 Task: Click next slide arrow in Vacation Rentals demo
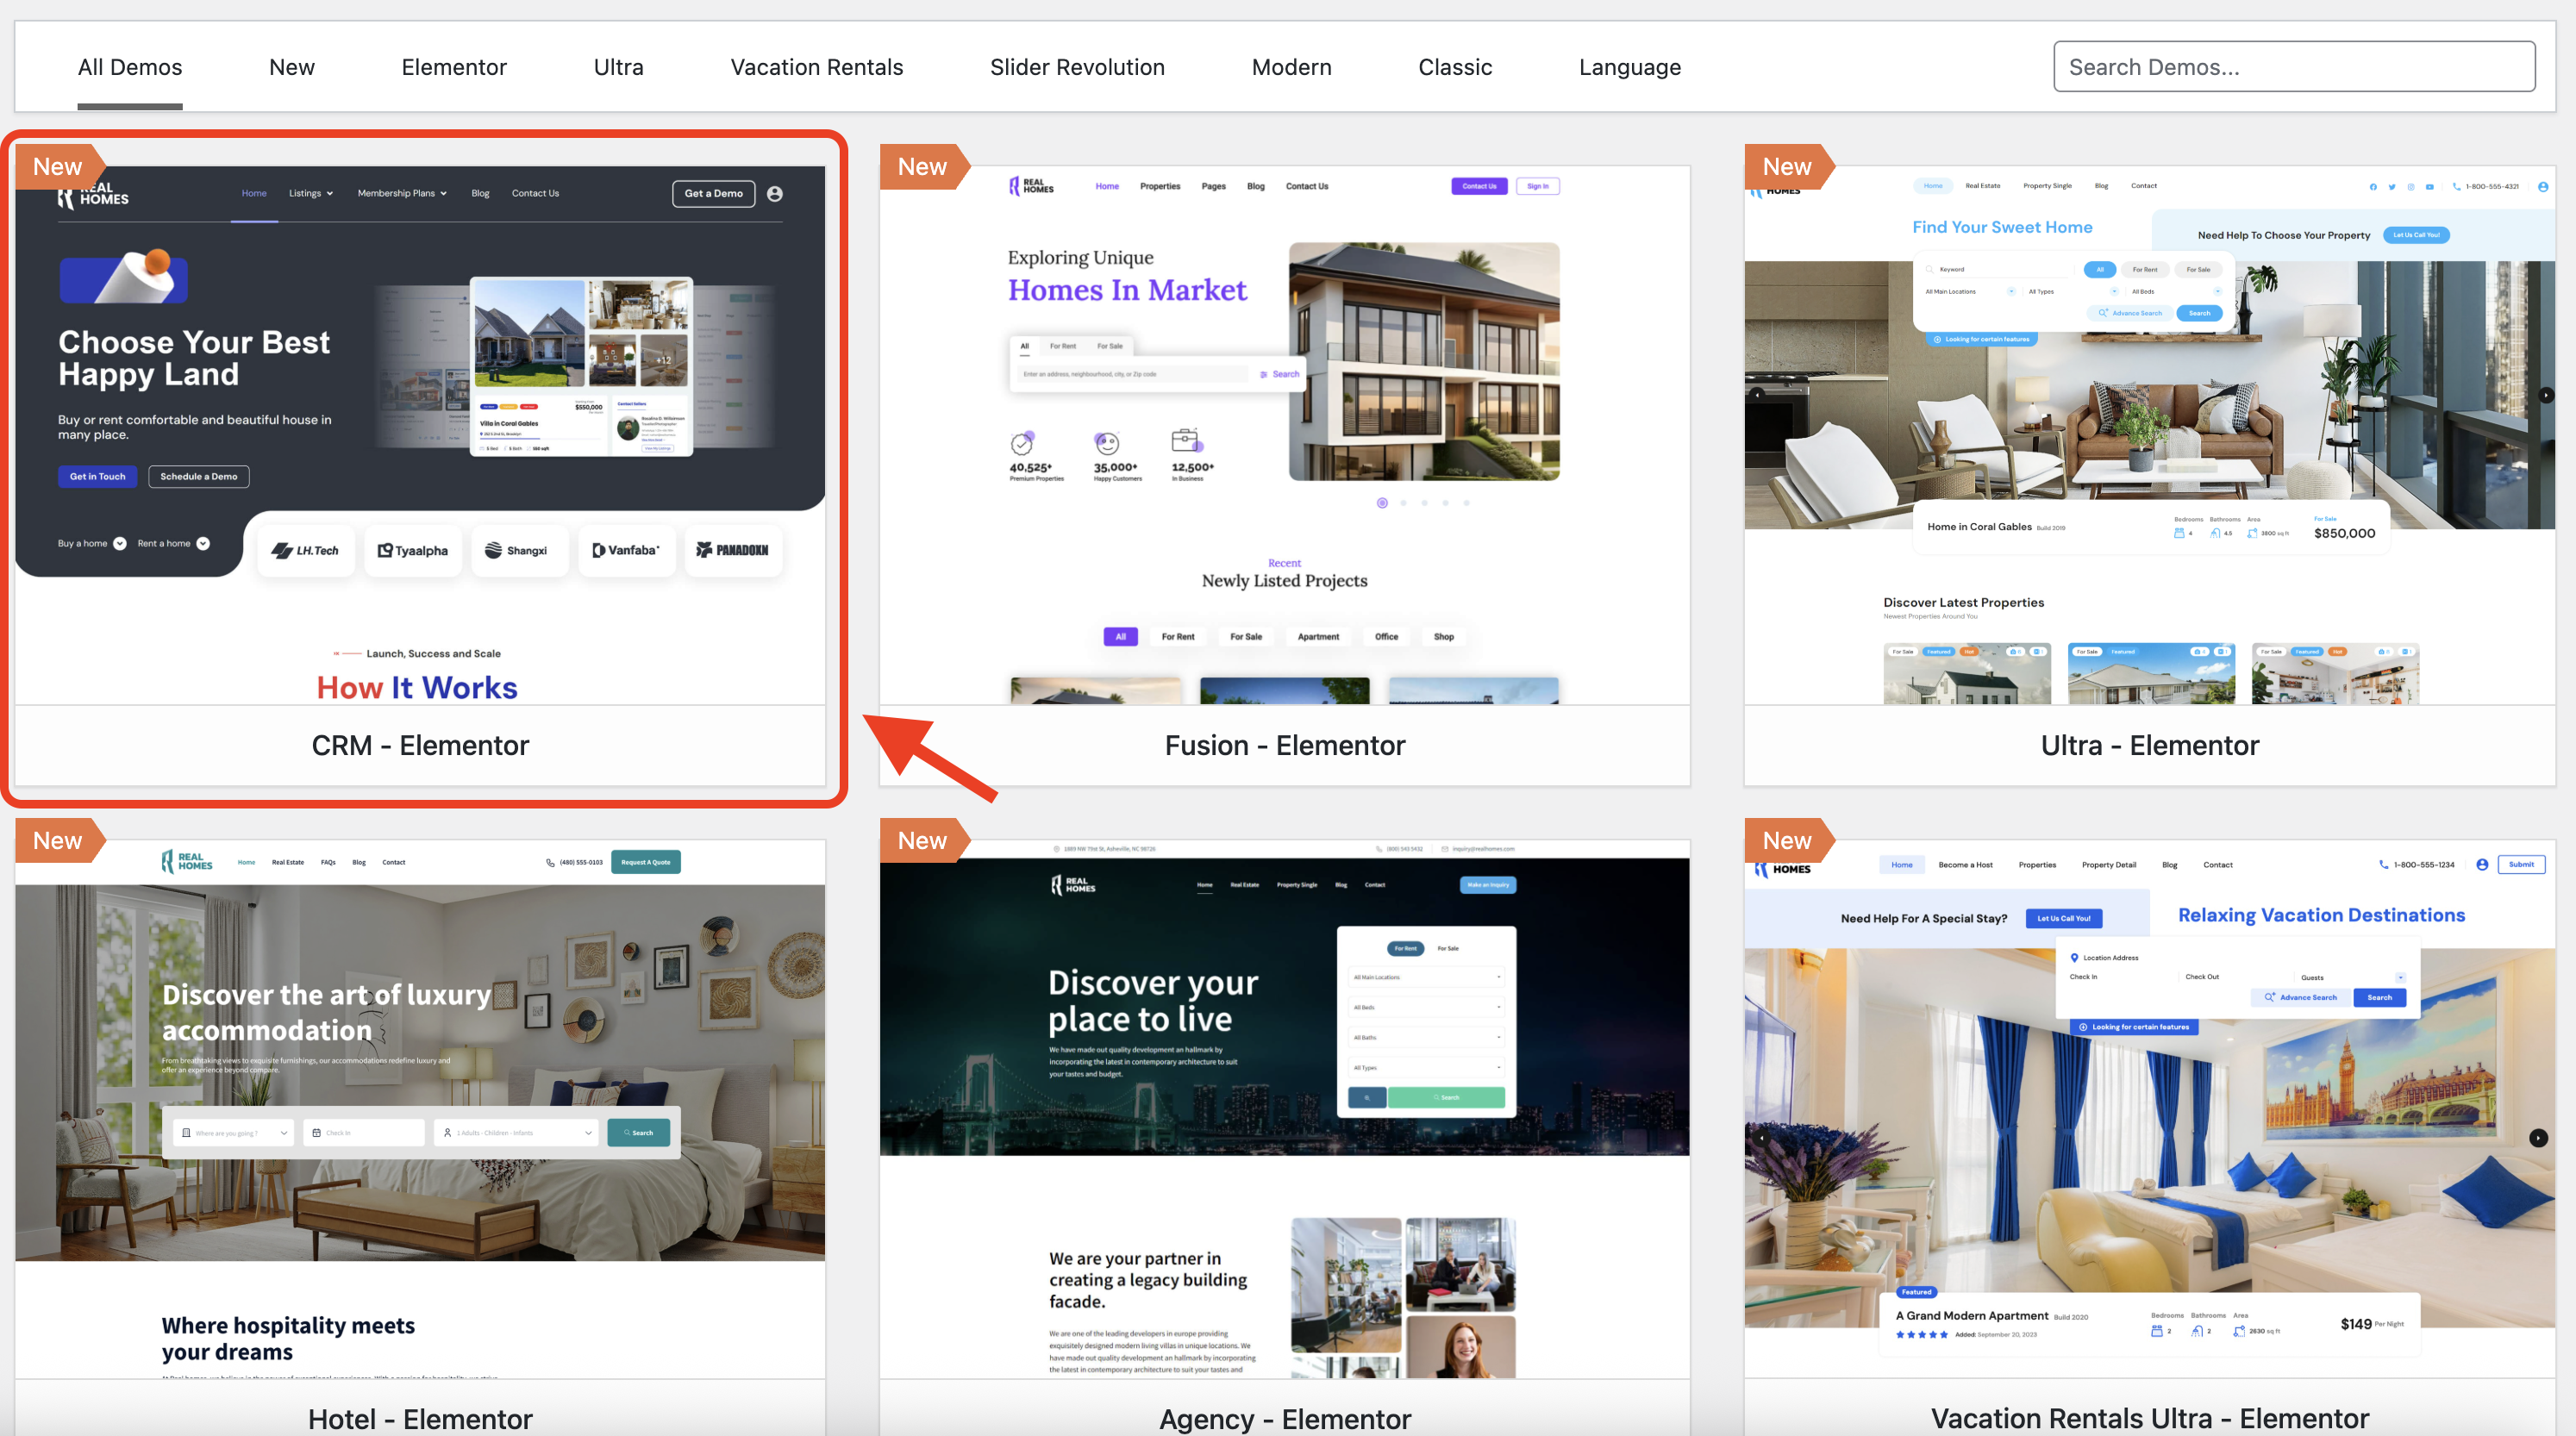pos(2537,1138)
